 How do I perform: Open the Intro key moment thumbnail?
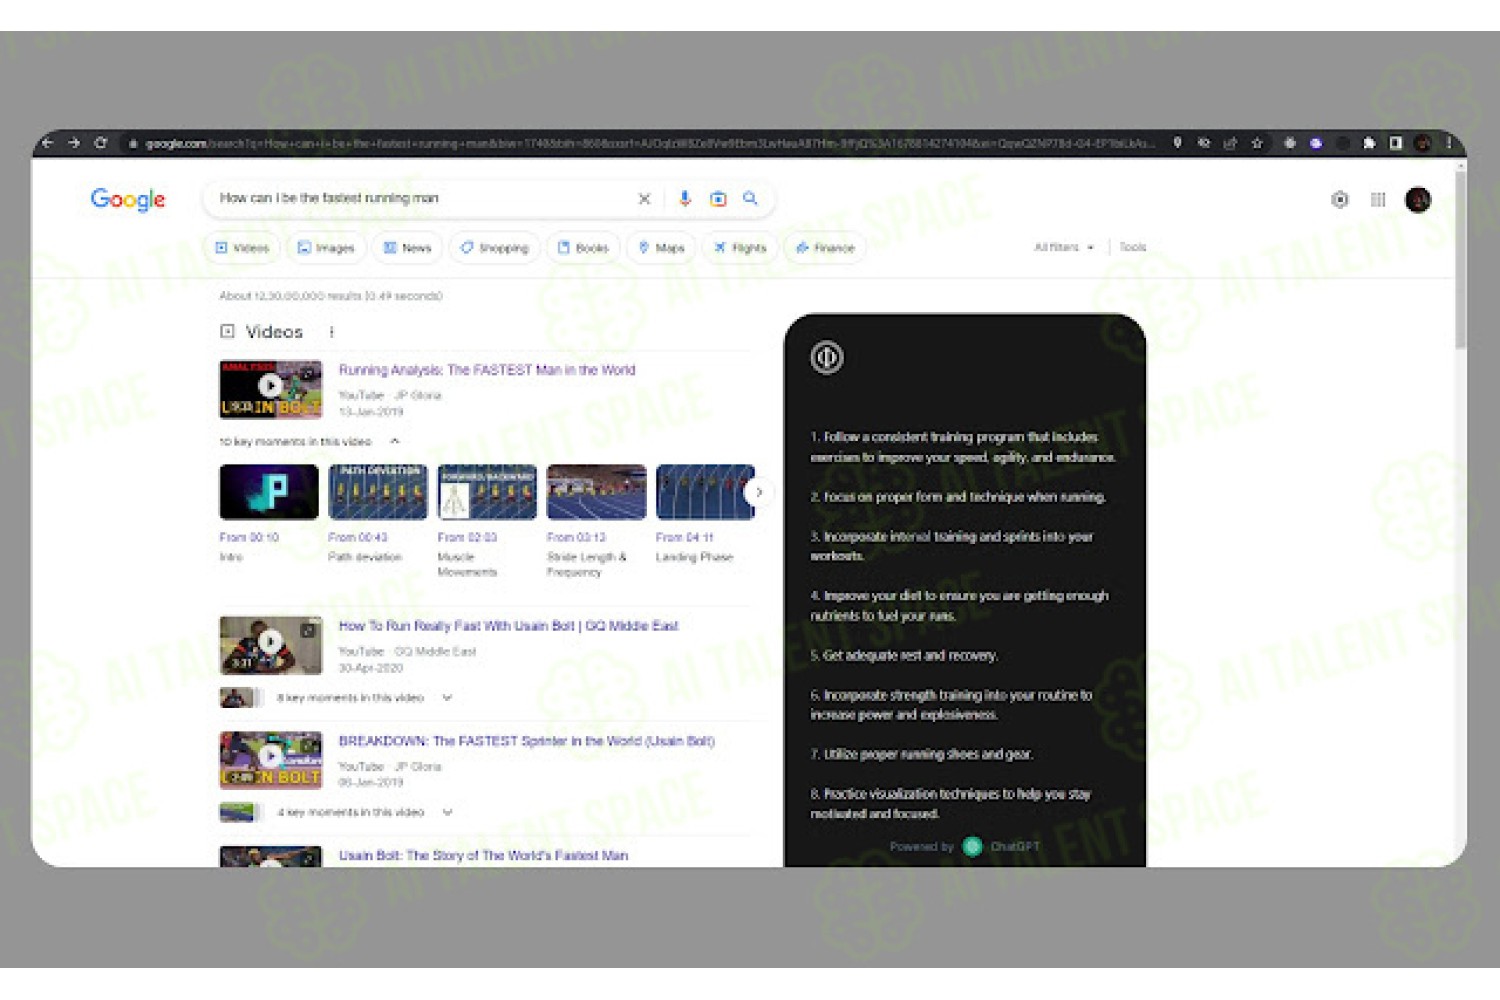coord(269,492)
